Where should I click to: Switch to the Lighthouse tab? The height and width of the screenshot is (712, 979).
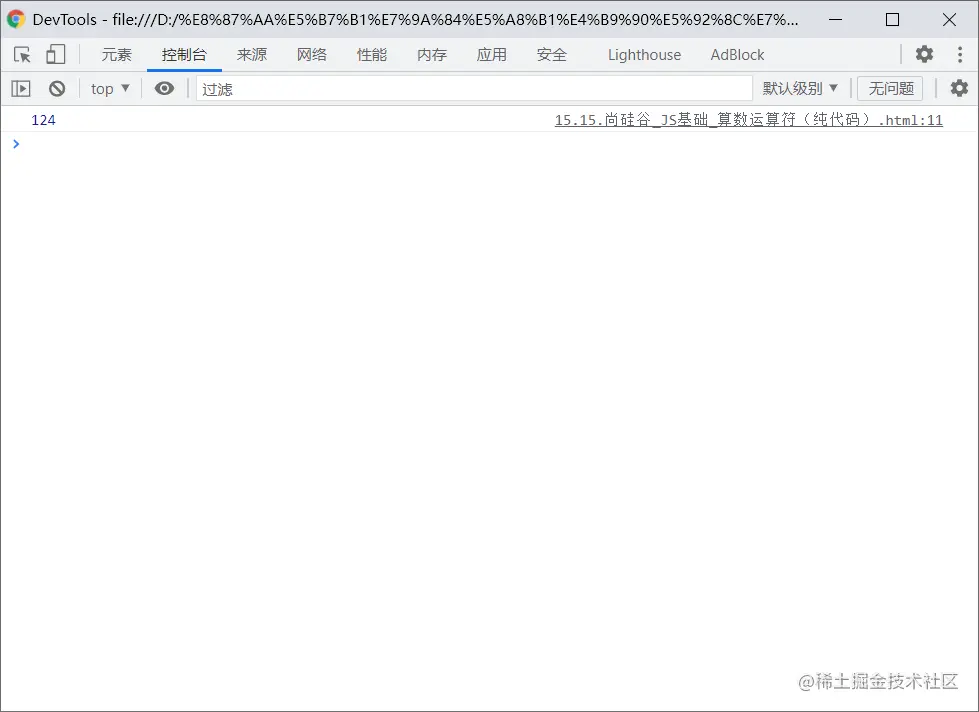coord(644,55)
